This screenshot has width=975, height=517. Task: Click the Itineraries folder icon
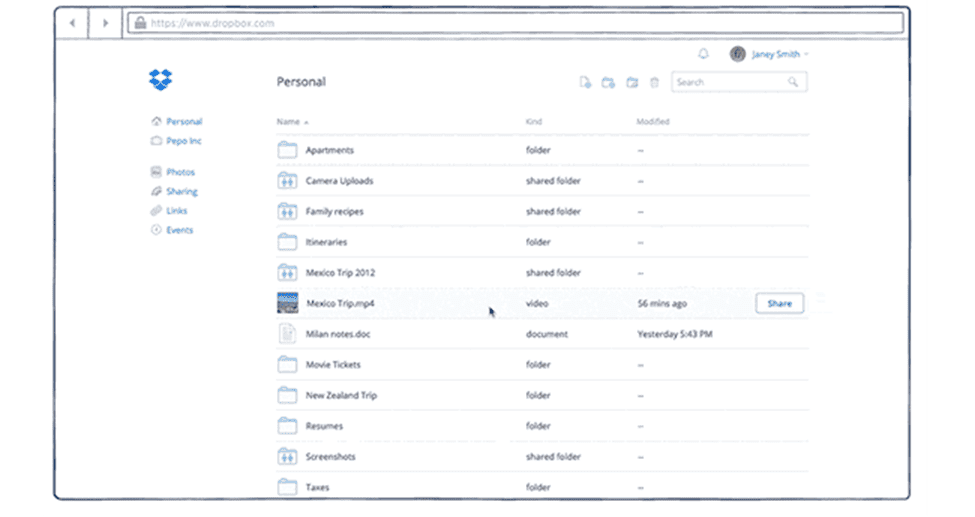click(x=287, y=241)
